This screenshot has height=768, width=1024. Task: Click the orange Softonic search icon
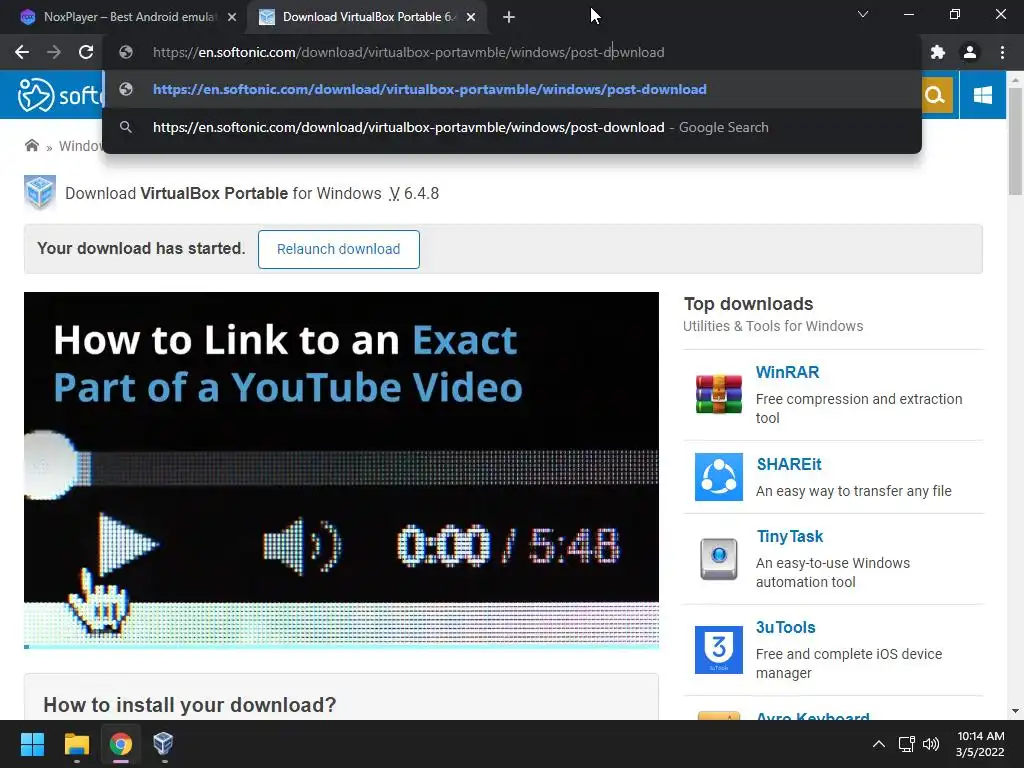[x=935, y=95]
